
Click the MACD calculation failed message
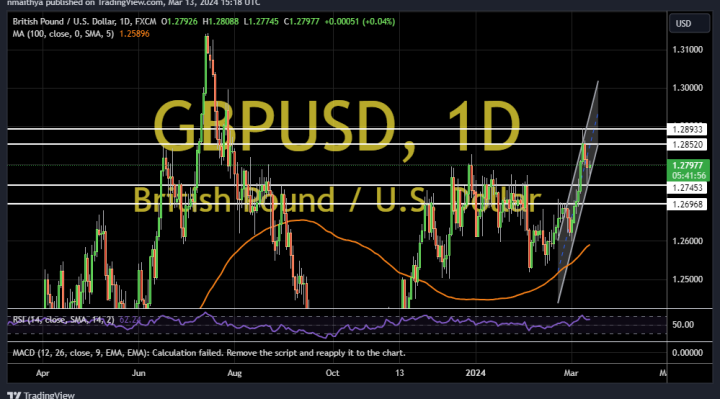[x=209, y=353]
